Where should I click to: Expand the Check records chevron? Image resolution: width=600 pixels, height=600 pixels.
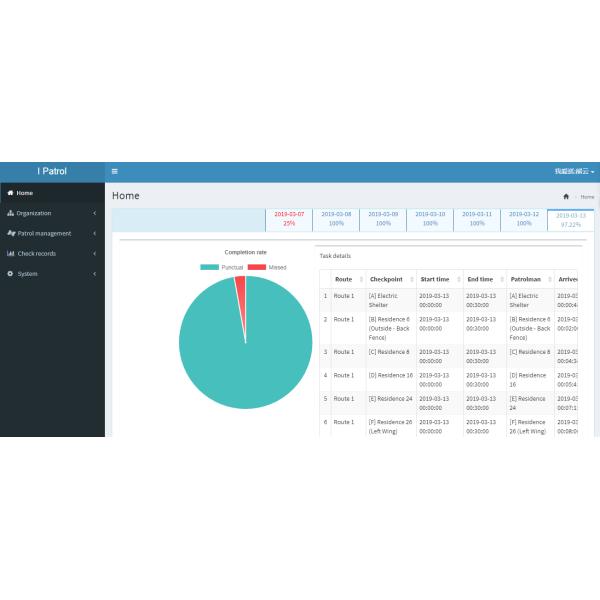(x=95, y=253)
